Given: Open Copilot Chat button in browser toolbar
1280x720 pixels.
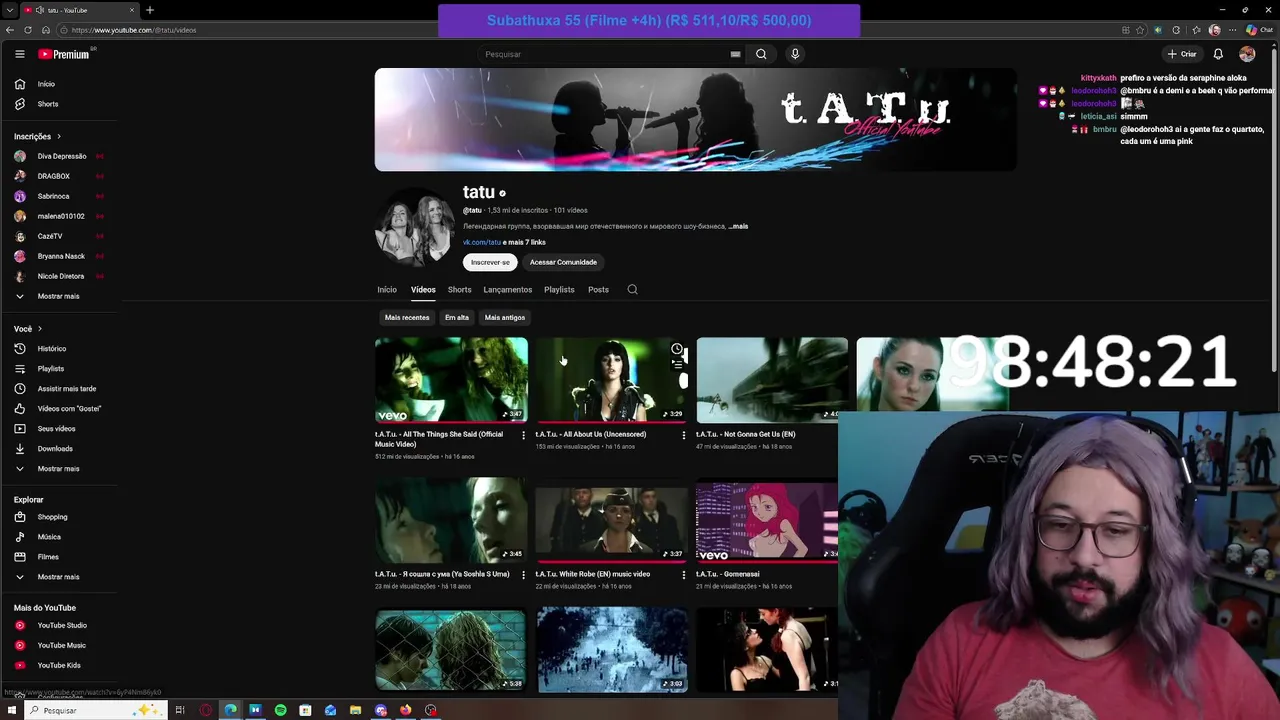Looking at the screenshot, I should (1258, 30).
